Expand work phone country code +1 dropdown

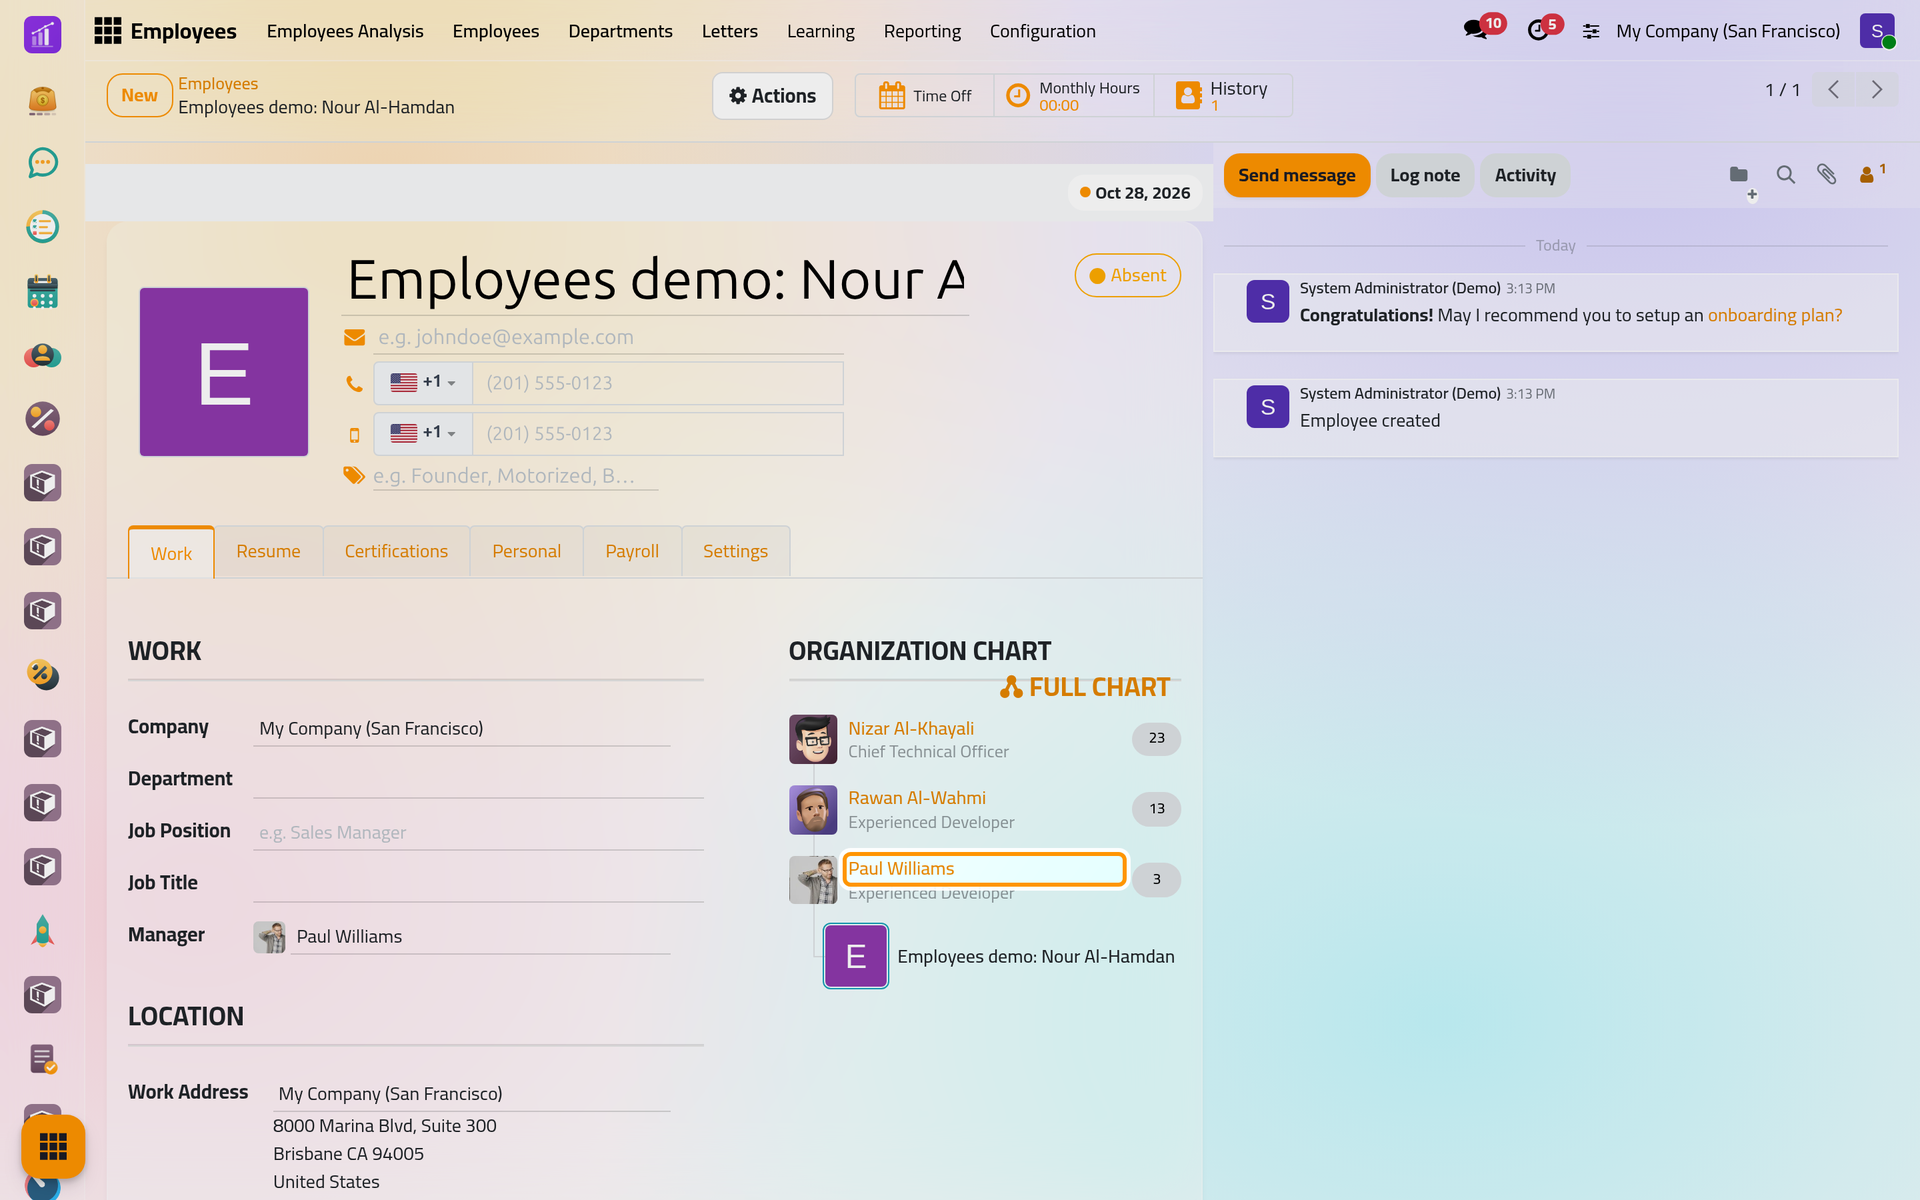tap(423, 382)
